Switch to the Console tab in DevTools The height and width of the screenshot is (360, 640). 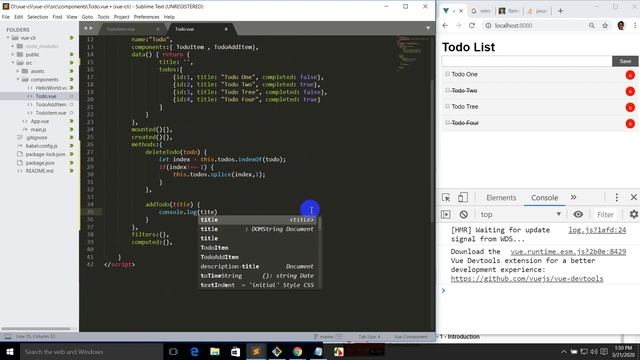pyautogui.click(x=544, y=198)
